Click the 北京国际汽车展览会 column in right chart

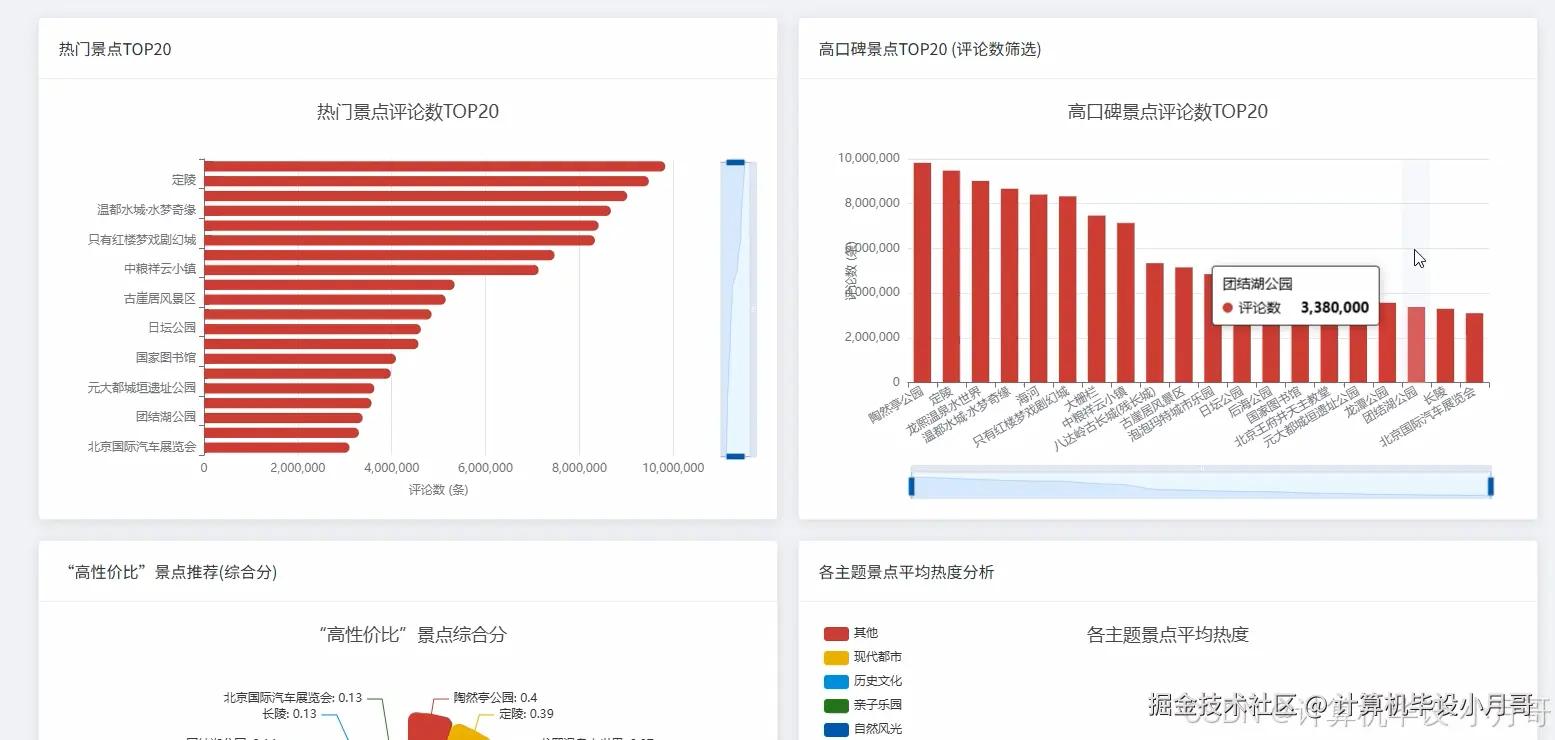1474,347
